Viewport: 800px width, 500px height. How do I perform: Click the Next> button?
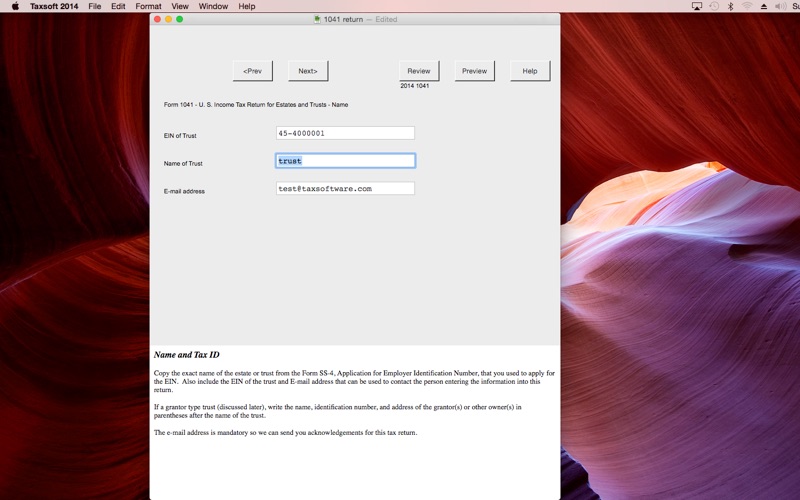[x=308, y=71]
